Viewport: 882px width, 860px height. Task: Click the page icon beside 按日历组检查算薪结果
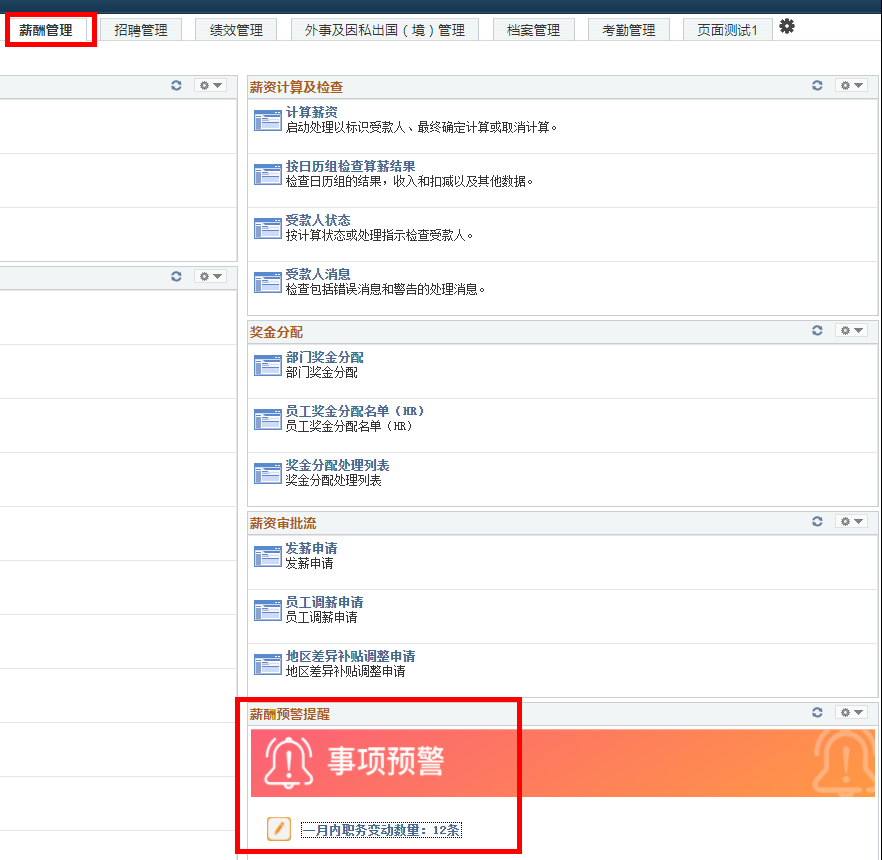click(x=268, y=174)
